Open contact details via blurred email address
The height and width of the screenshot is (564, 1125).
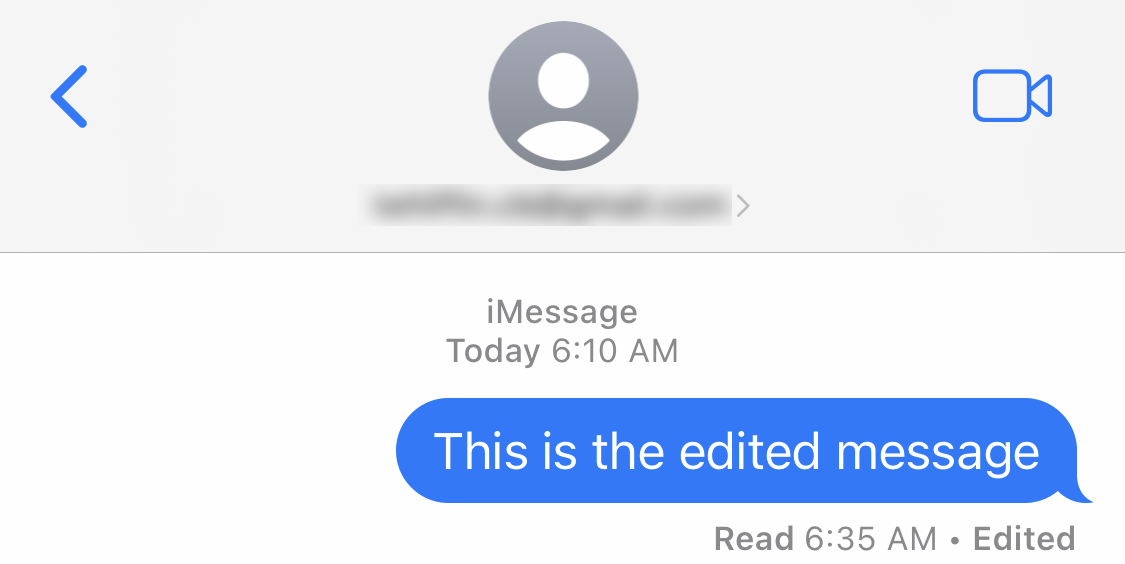550,205
